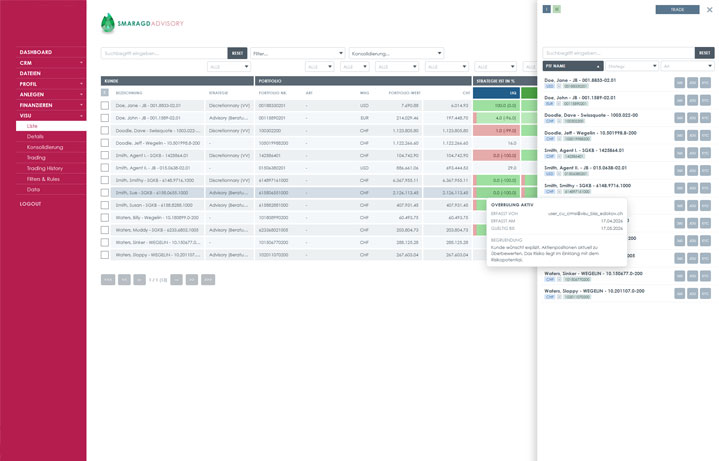This screenshot has width=719, height=461.
Task: Check the Waters, Sloppy row checkbox
Action: tap(105, 254)
